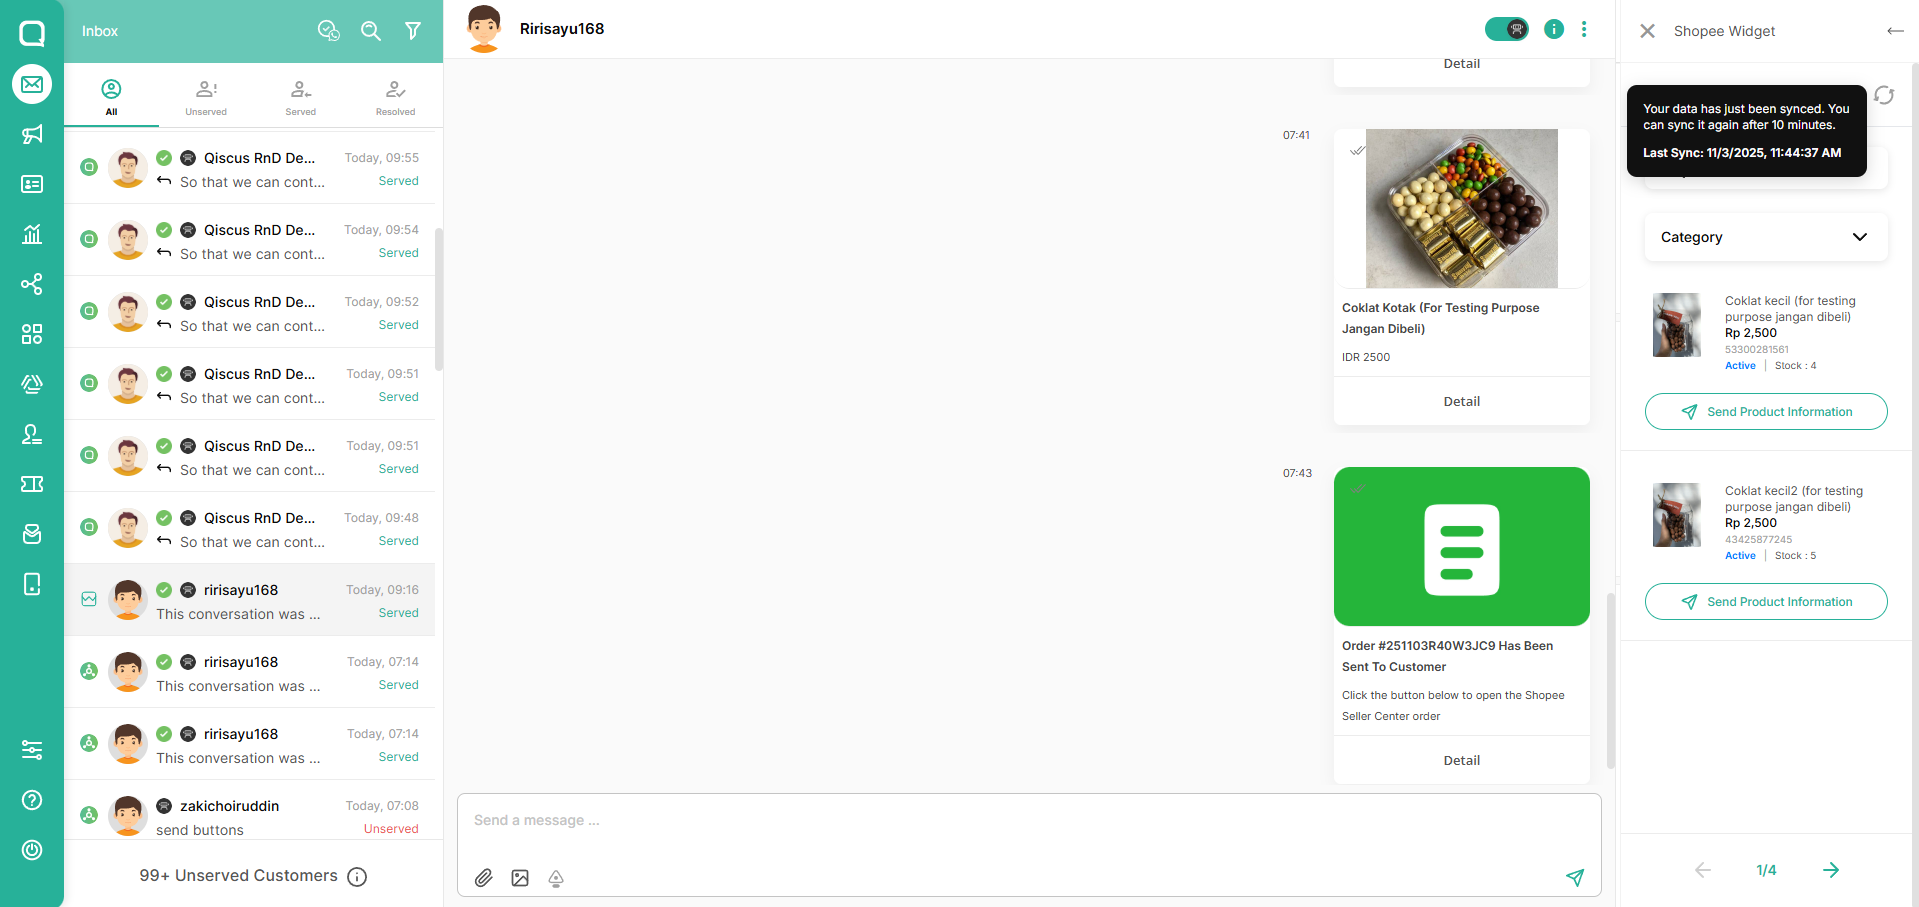Viewport: 1919px width, 907px height.
Task: Click the green order document image
Action: pos(1462,546)
